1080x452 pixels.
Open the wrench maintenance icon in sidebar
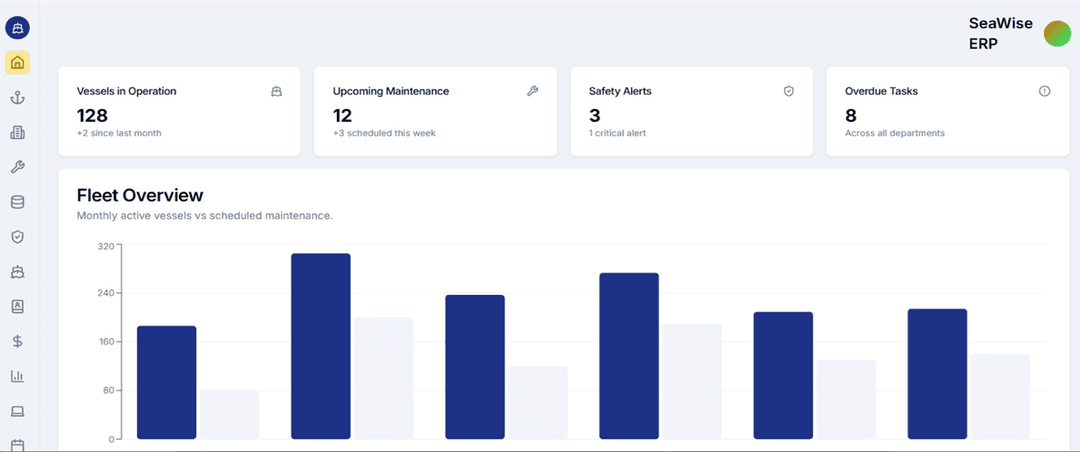pyautogui.click(x=17, y=167)
